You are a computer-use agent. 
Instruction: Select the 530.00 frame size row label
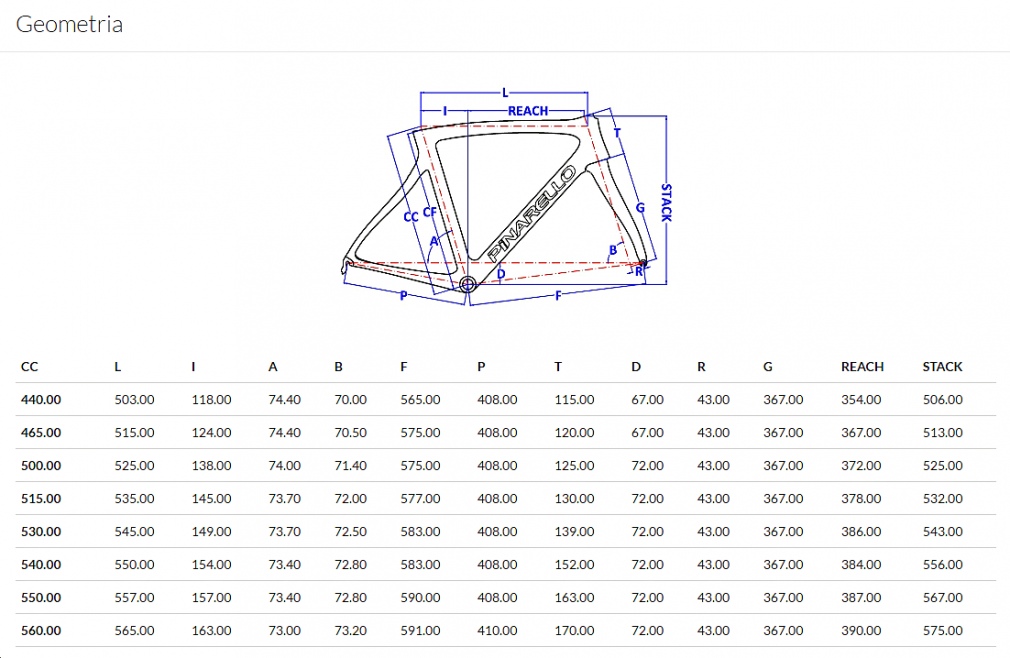tap(41, 532)
